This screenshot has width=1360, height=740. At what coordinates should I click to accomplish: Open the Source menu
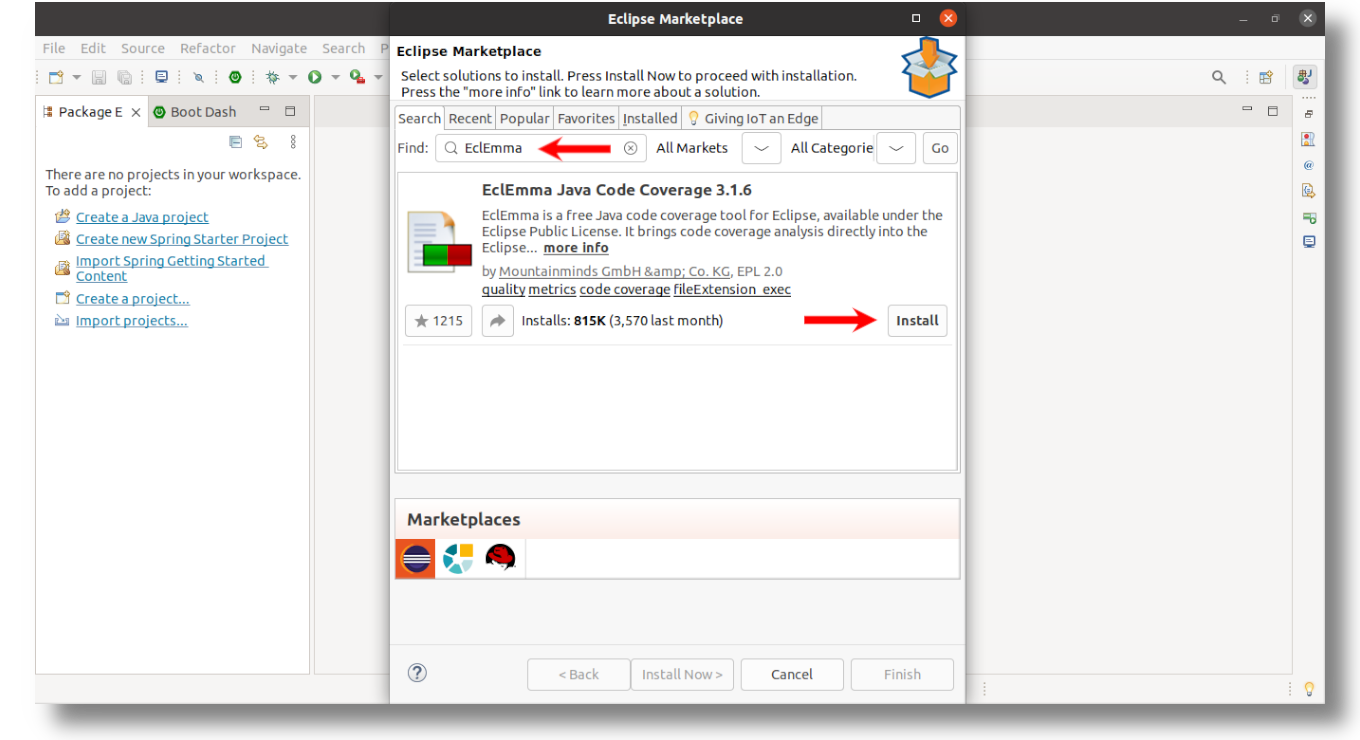(143, 48)
